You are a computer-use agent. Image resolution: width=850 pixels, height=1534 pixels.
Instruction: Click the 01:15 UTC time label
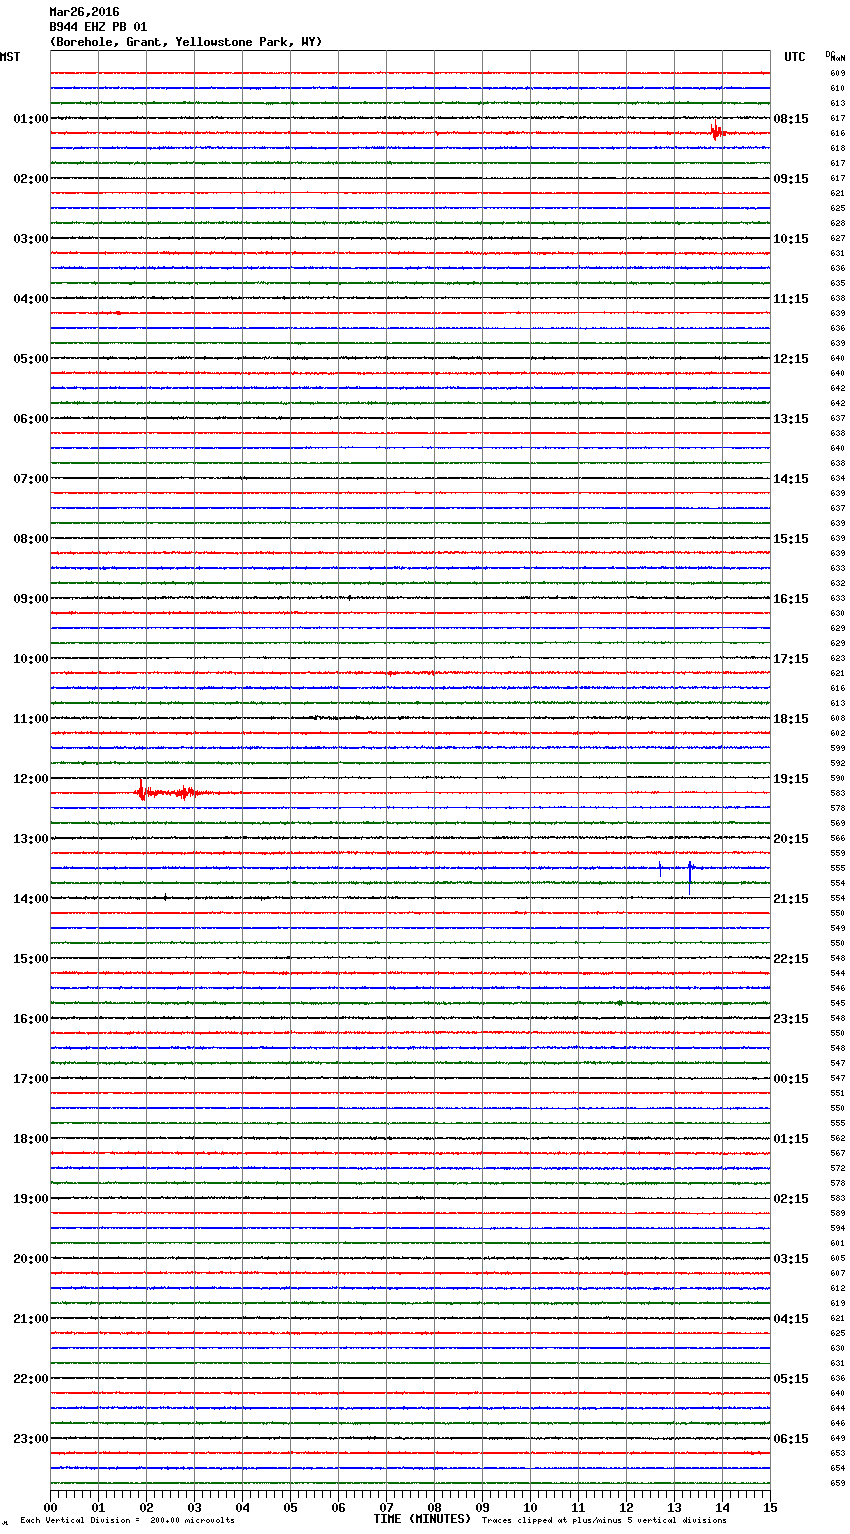pos(791,1139)
